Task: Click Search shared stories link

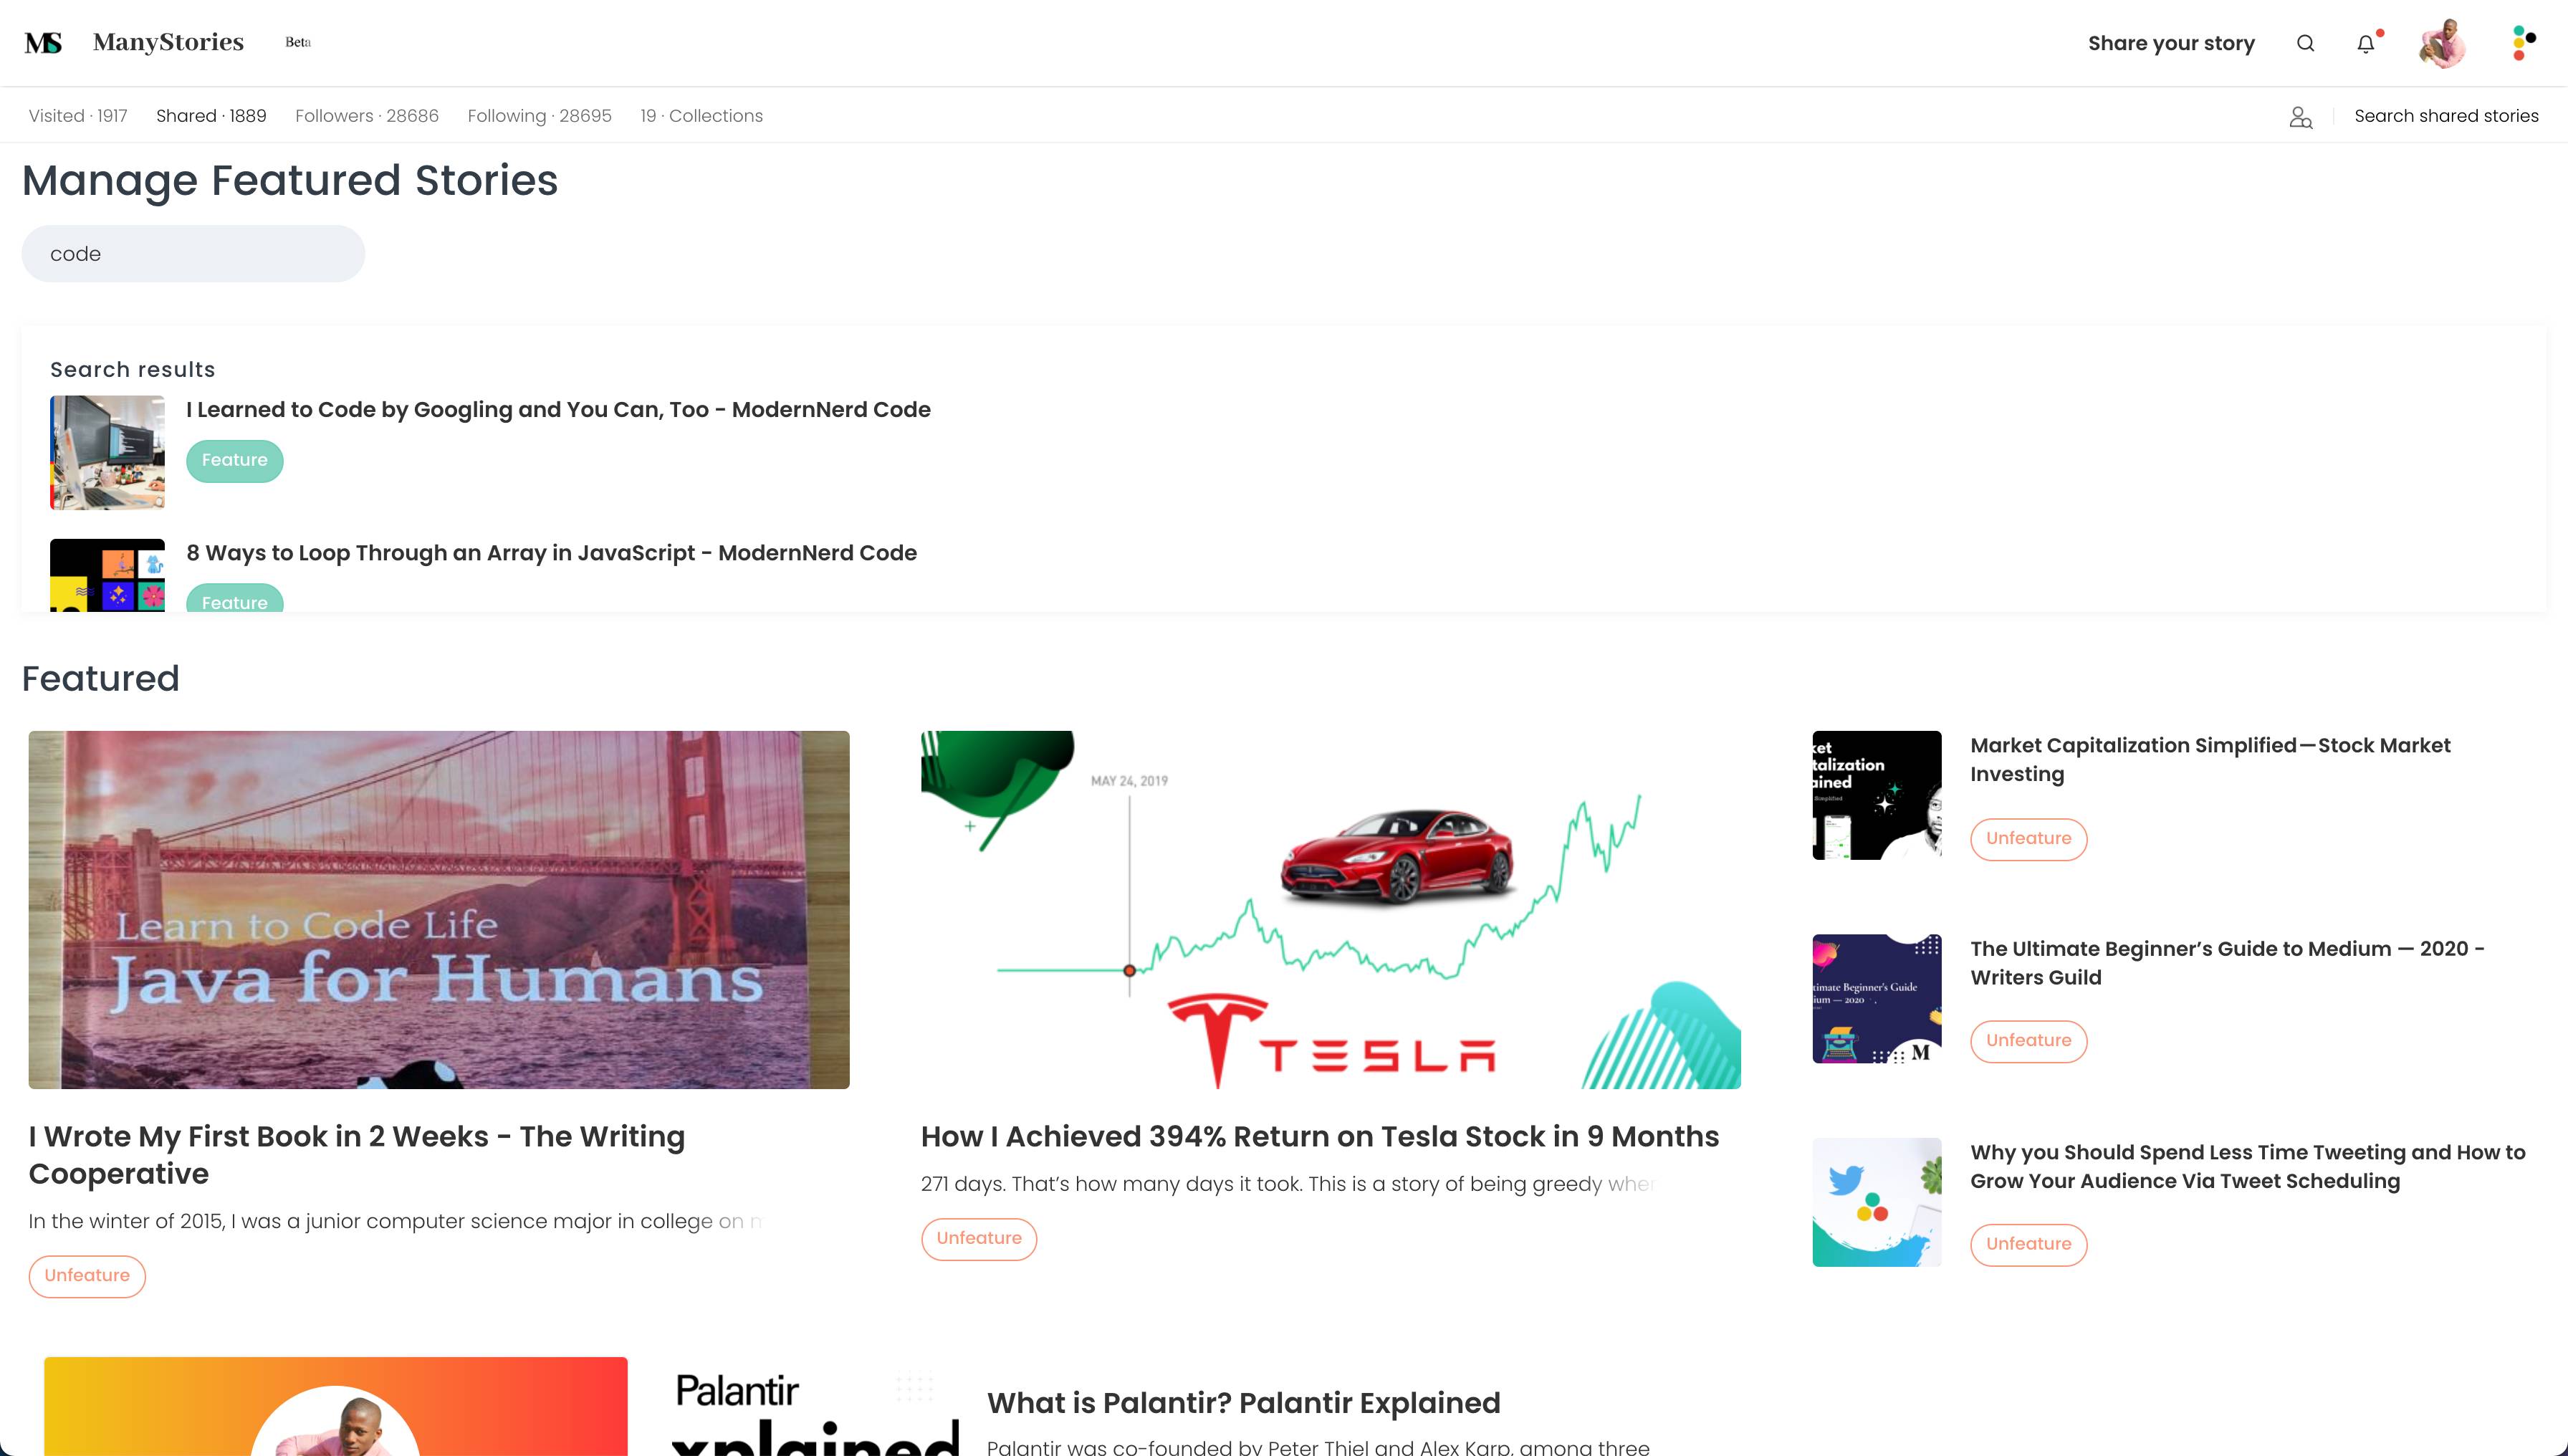Action: 2446,116
